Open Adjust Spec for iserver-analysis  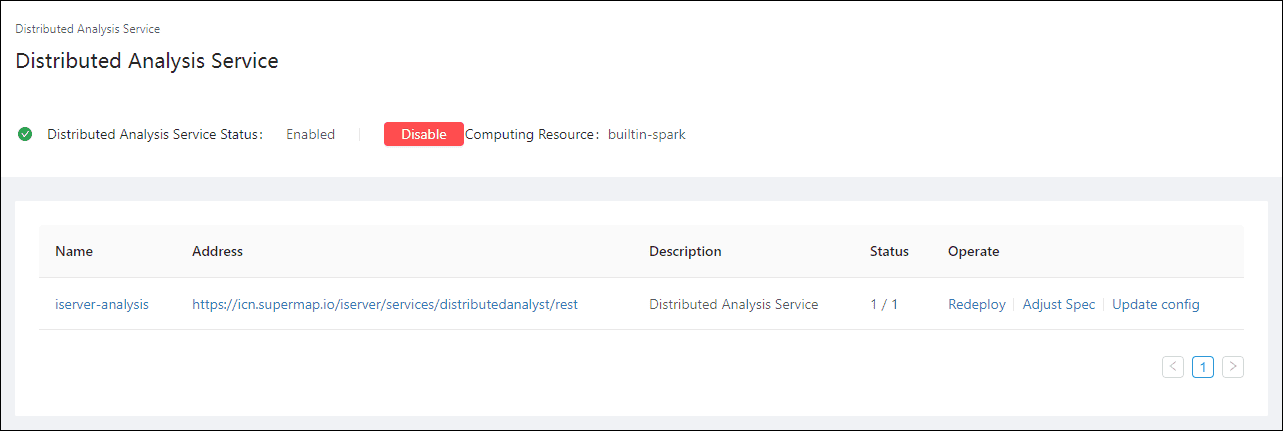(x=1058, y=304)
